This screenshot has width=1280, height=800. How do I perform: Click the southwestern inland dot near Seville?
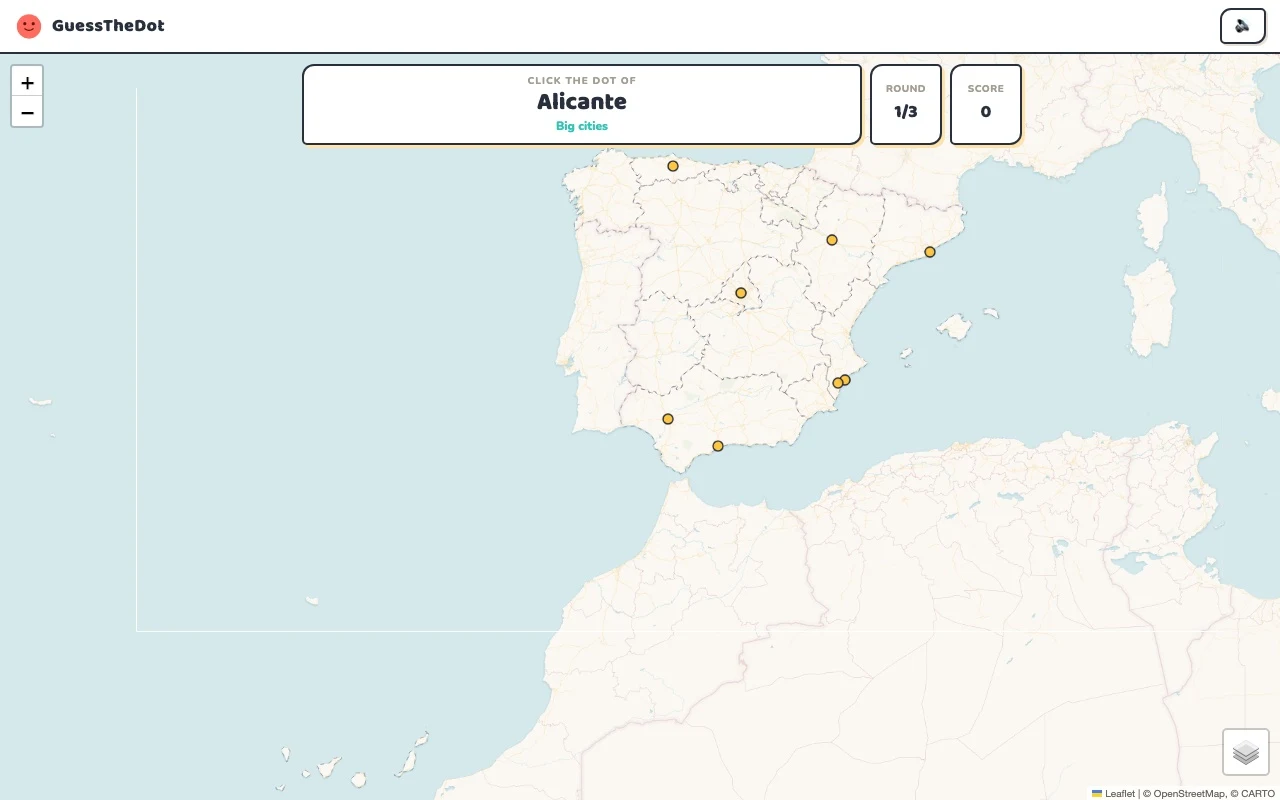[668, 419]
